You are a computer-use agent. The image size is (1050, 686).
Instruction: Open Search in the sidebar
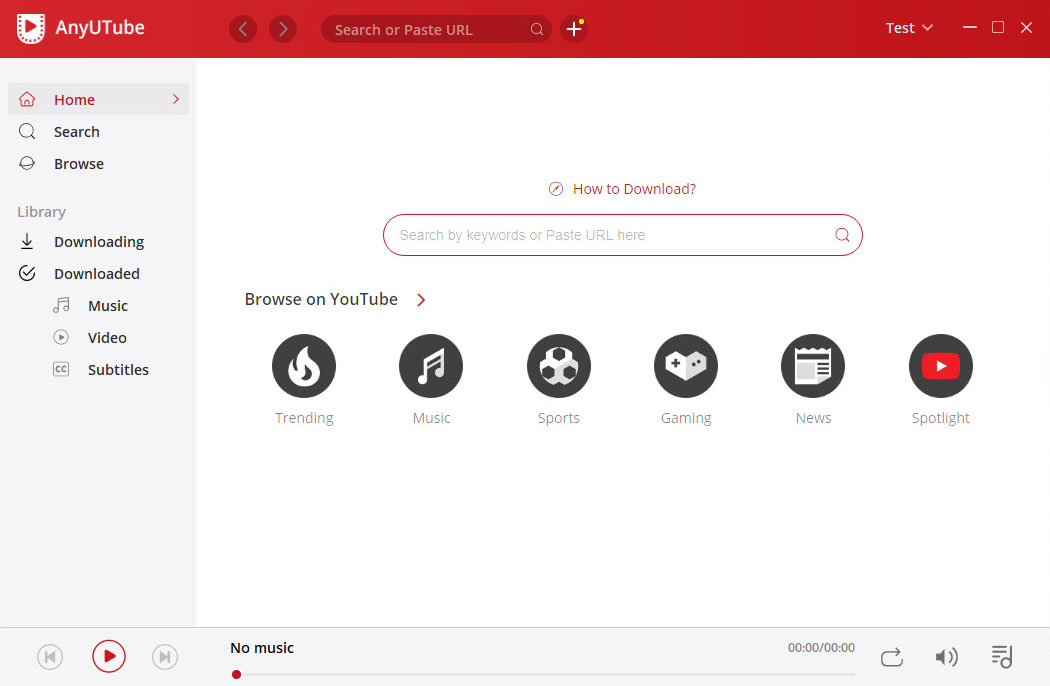coord(98,131)
